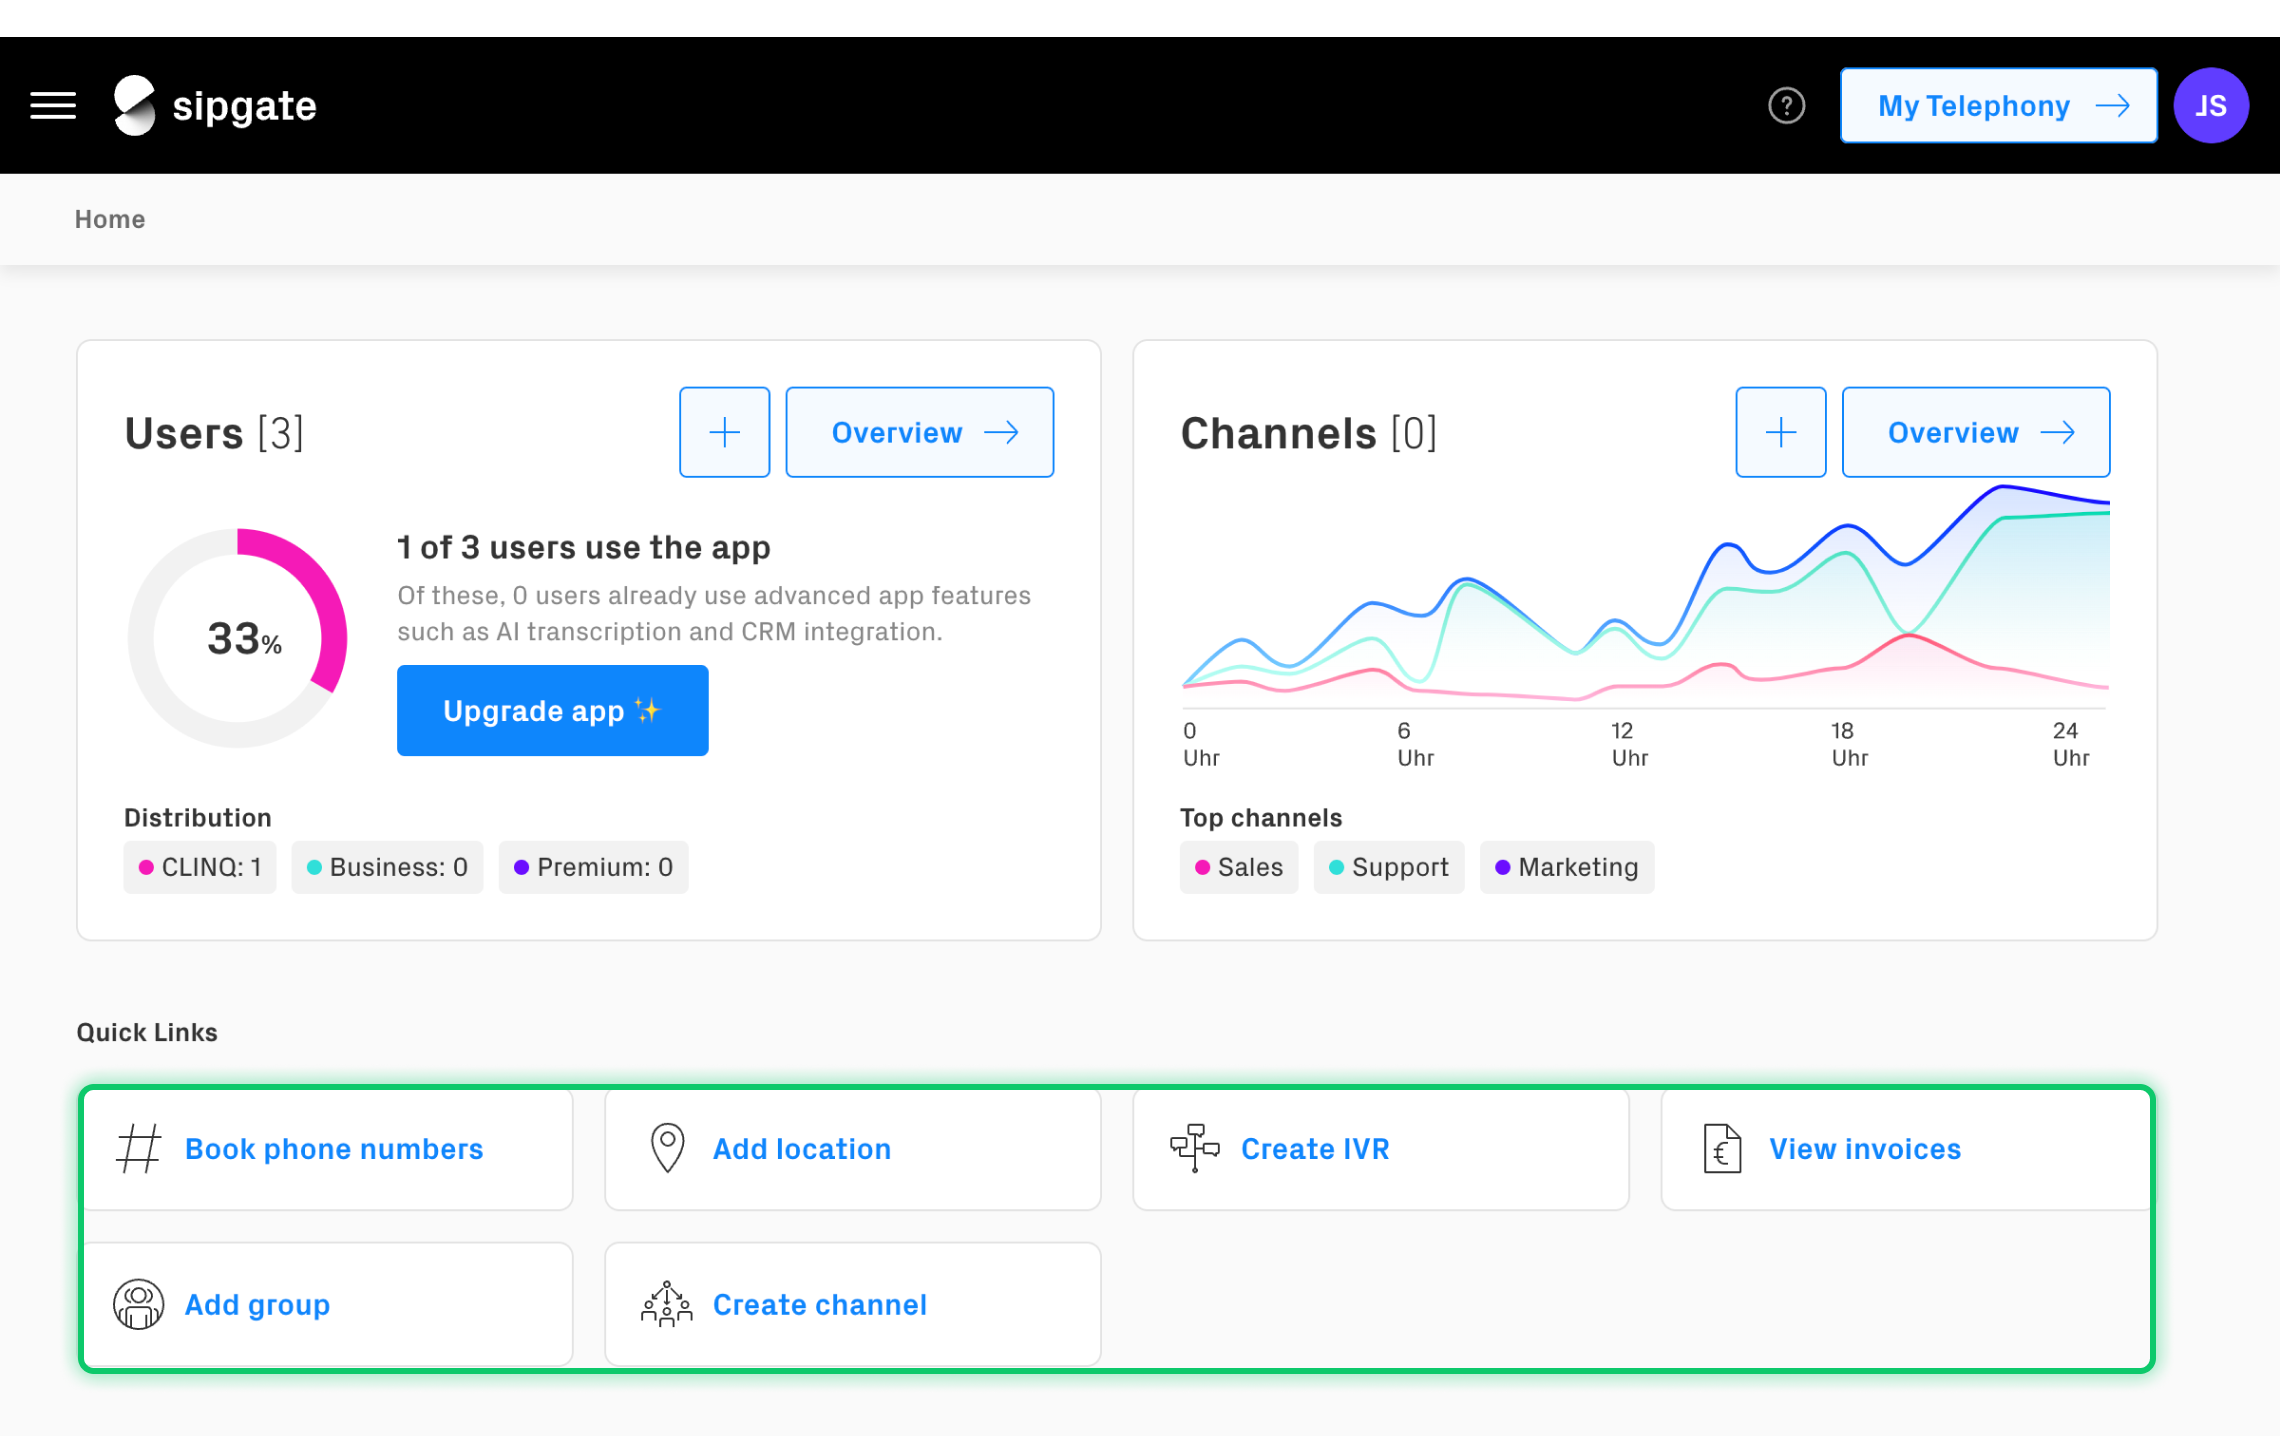Click the Home breadcrumb
This screenshot has height=1436, width=2280.
click(110, 219)
